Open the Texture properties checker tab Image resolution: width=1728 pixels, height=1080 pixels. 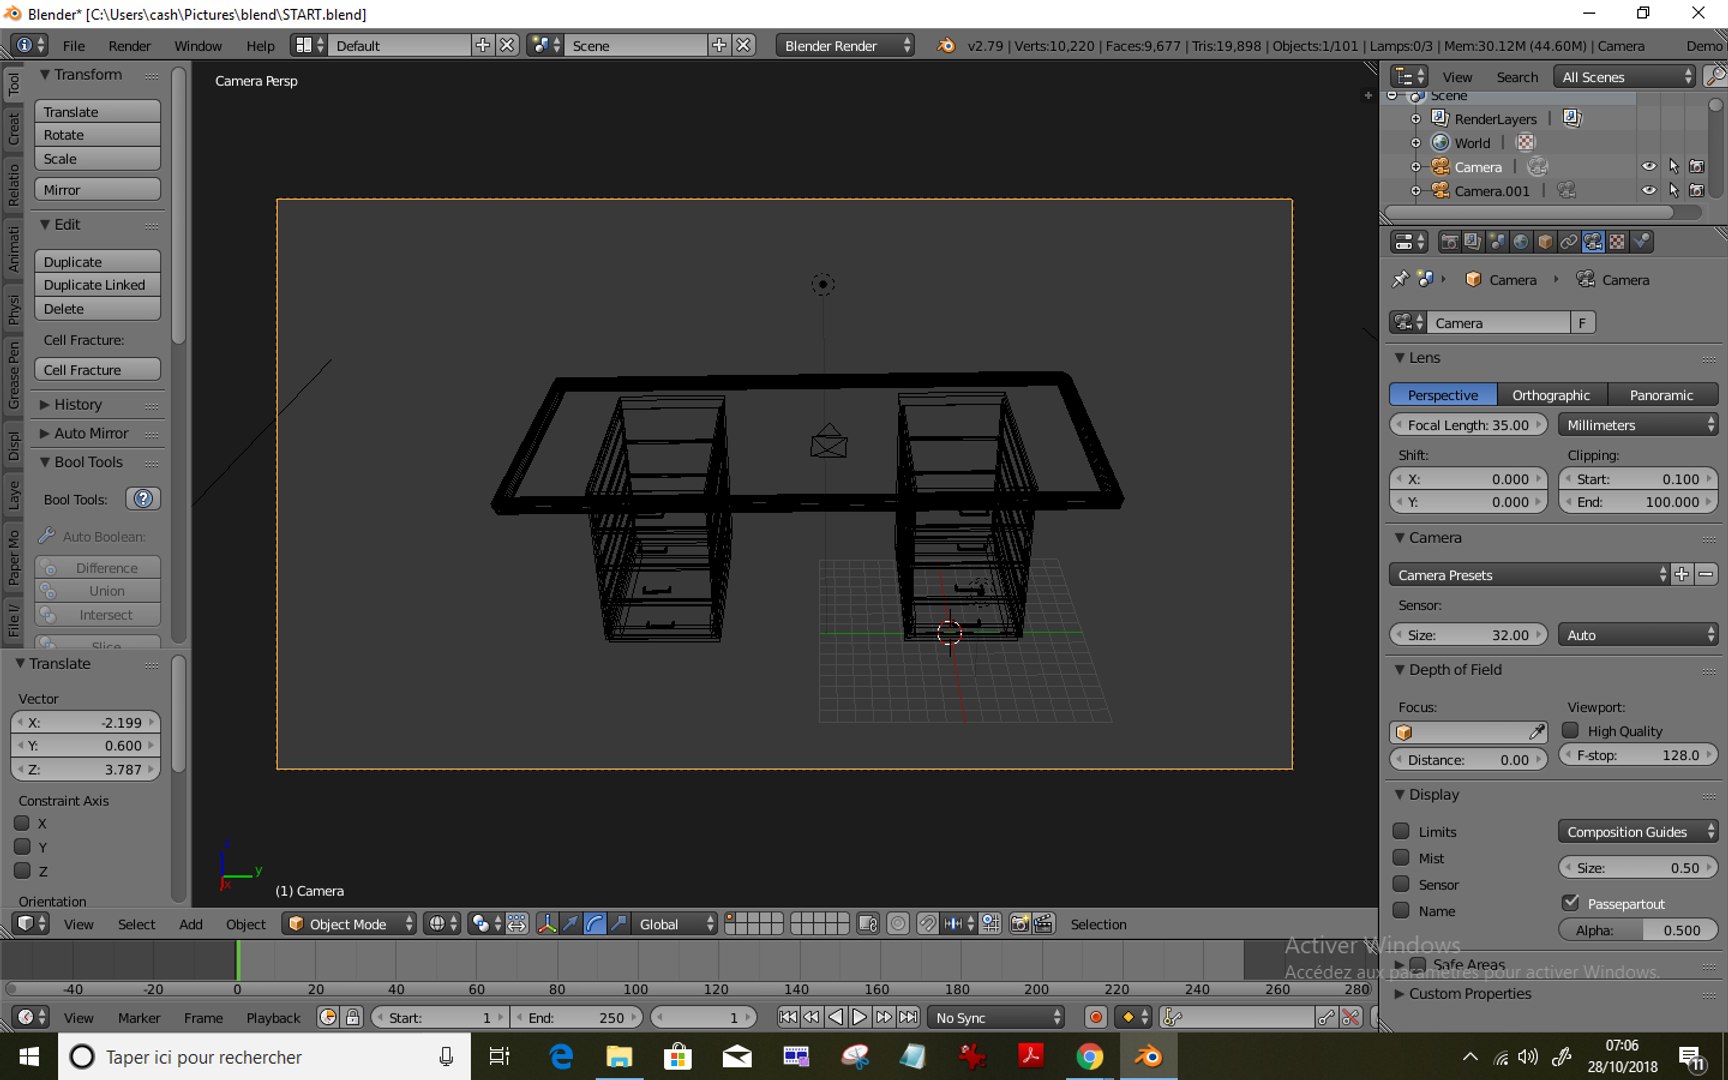(1617, 242)
